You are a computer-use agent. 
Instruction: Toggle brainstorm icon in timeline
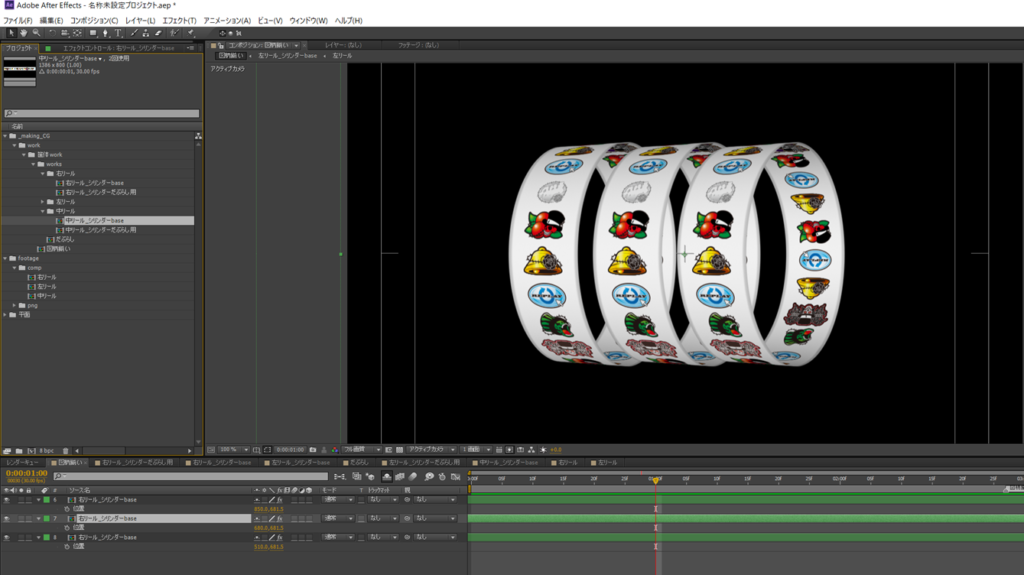point(429,477)
